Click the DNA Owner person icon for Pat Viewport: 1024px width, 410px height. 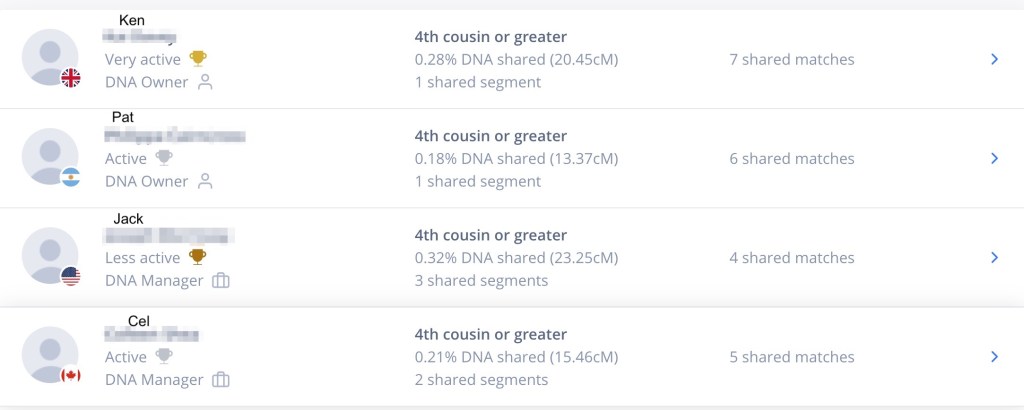[x=206, y=181]
